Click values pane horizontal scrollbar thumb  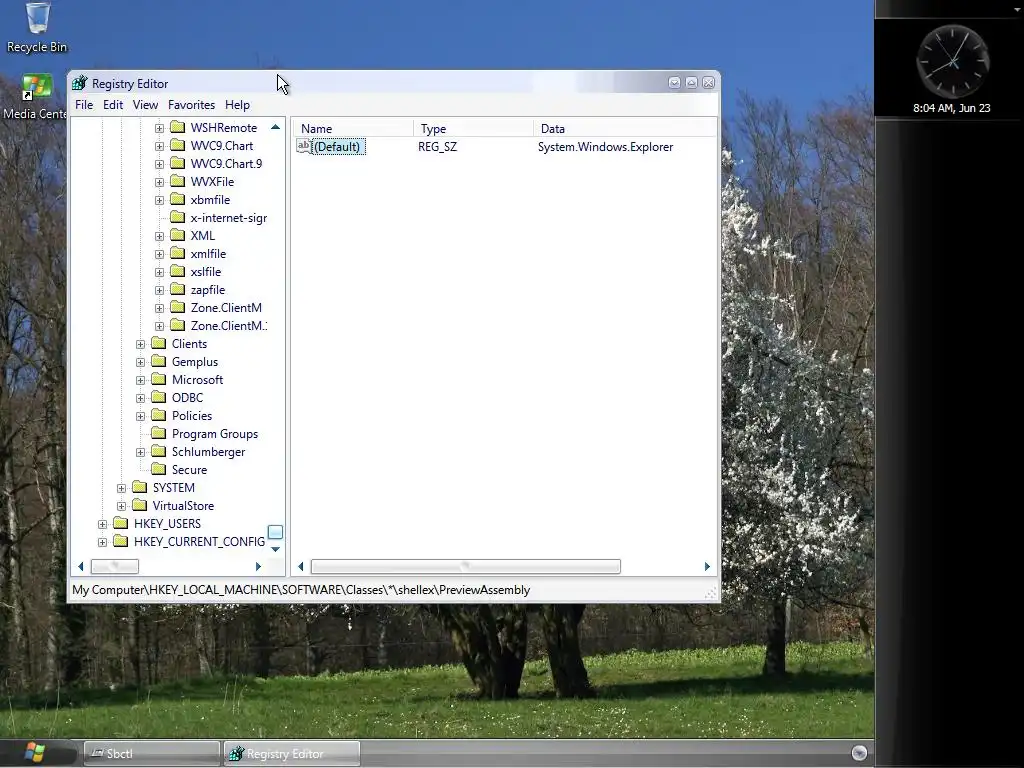(x=466, y=566)
